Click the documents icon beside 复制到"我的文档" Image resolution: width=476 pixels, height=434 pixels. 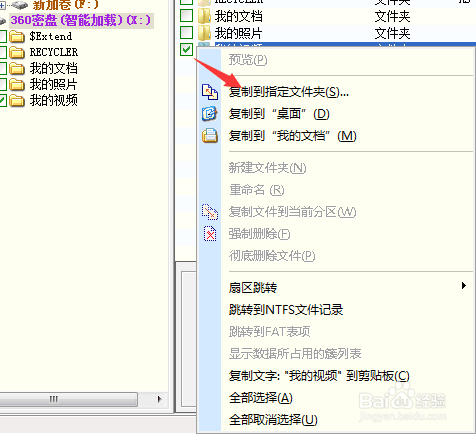210,136
